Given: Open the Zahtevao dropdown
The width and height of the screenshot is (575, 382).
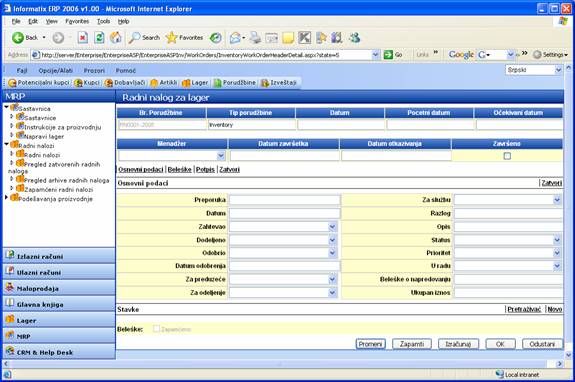Looking at the screenshot, I should click(332, 227).
